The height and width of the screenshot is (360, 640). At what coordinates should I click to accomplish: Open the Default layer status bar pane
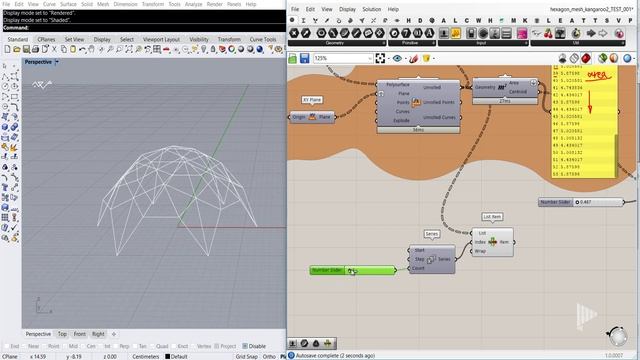[176, 356]
